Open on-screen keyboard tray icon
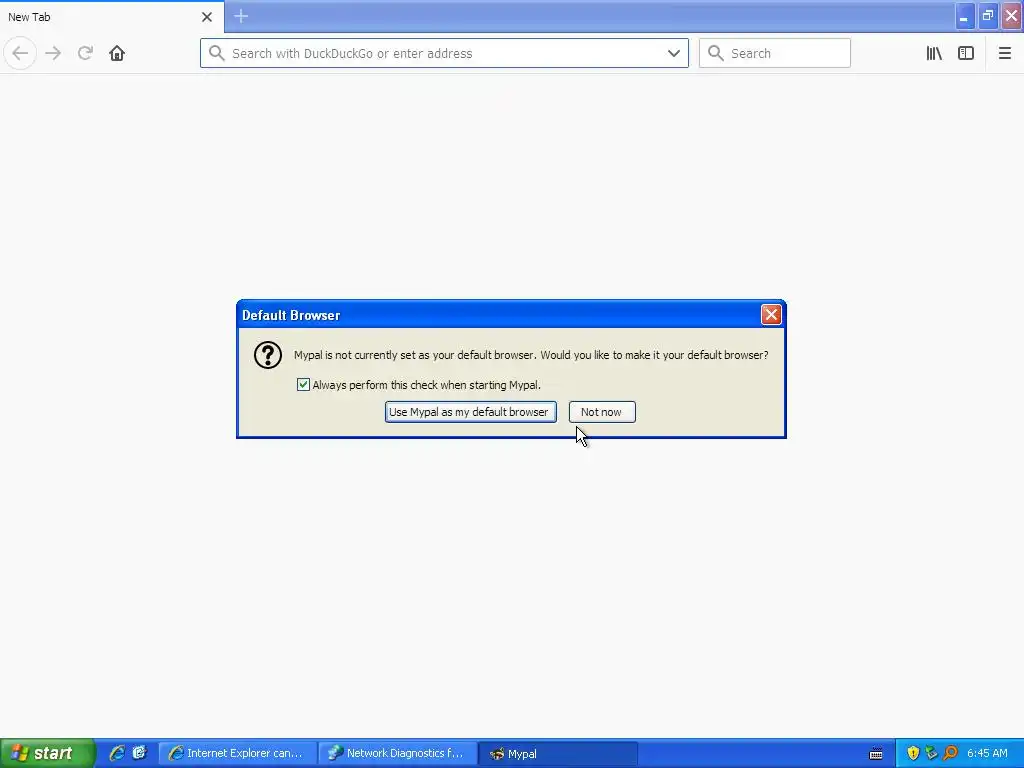 pyautogui.click(x=876, y=754)
